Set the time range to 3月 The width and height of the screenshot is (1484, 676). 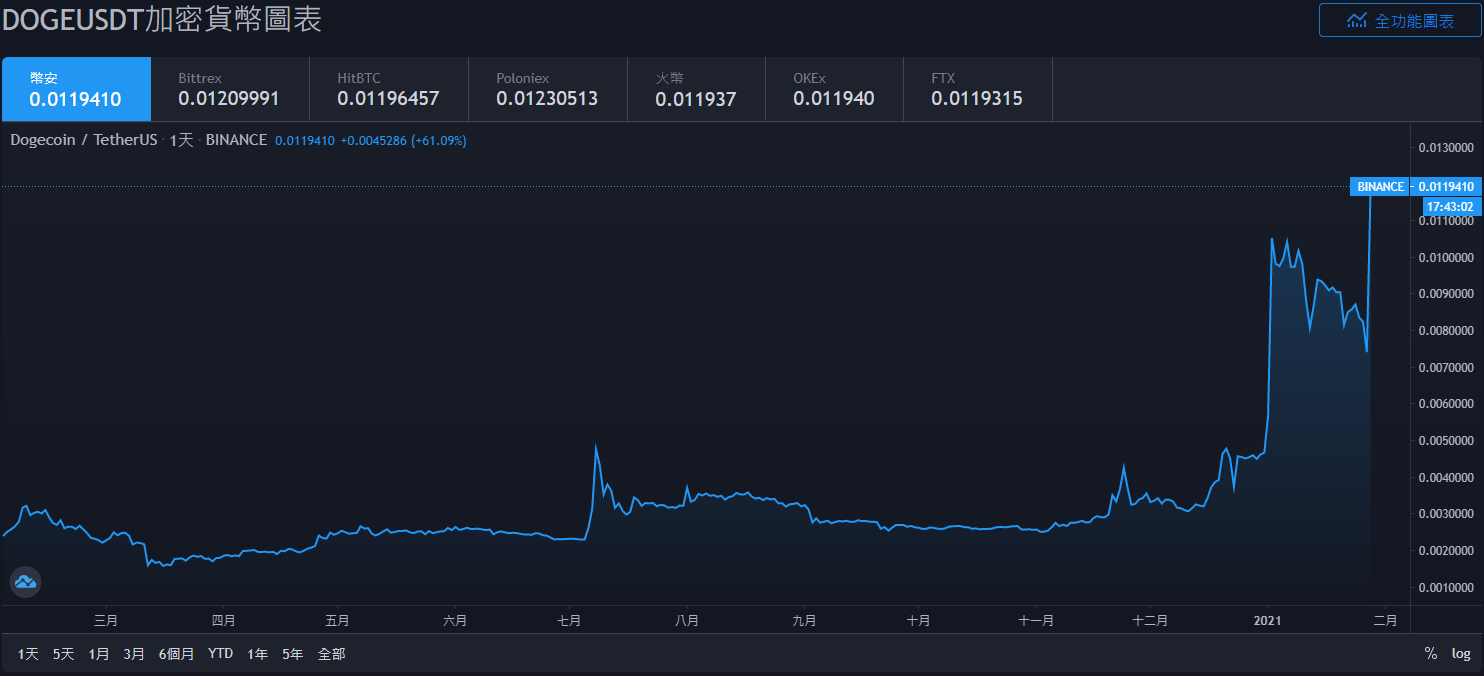pyautogui.click(x=134, y=654)
